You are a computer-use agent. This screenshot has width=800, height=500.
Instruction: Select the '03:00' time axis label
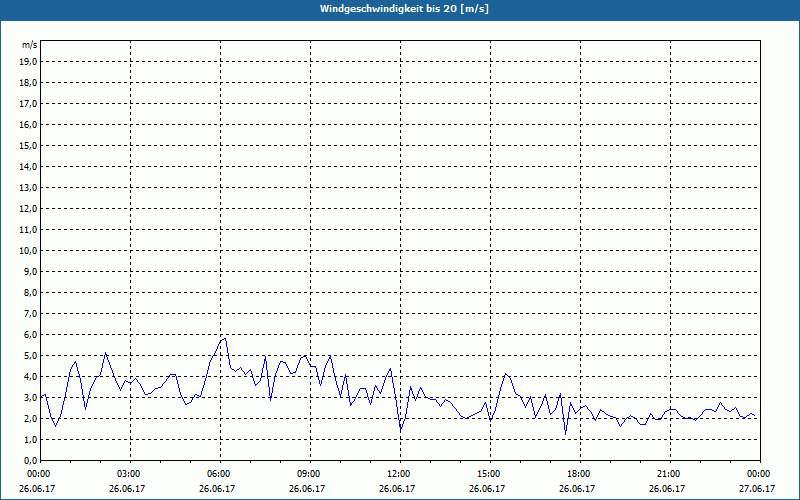coord(128,474)
